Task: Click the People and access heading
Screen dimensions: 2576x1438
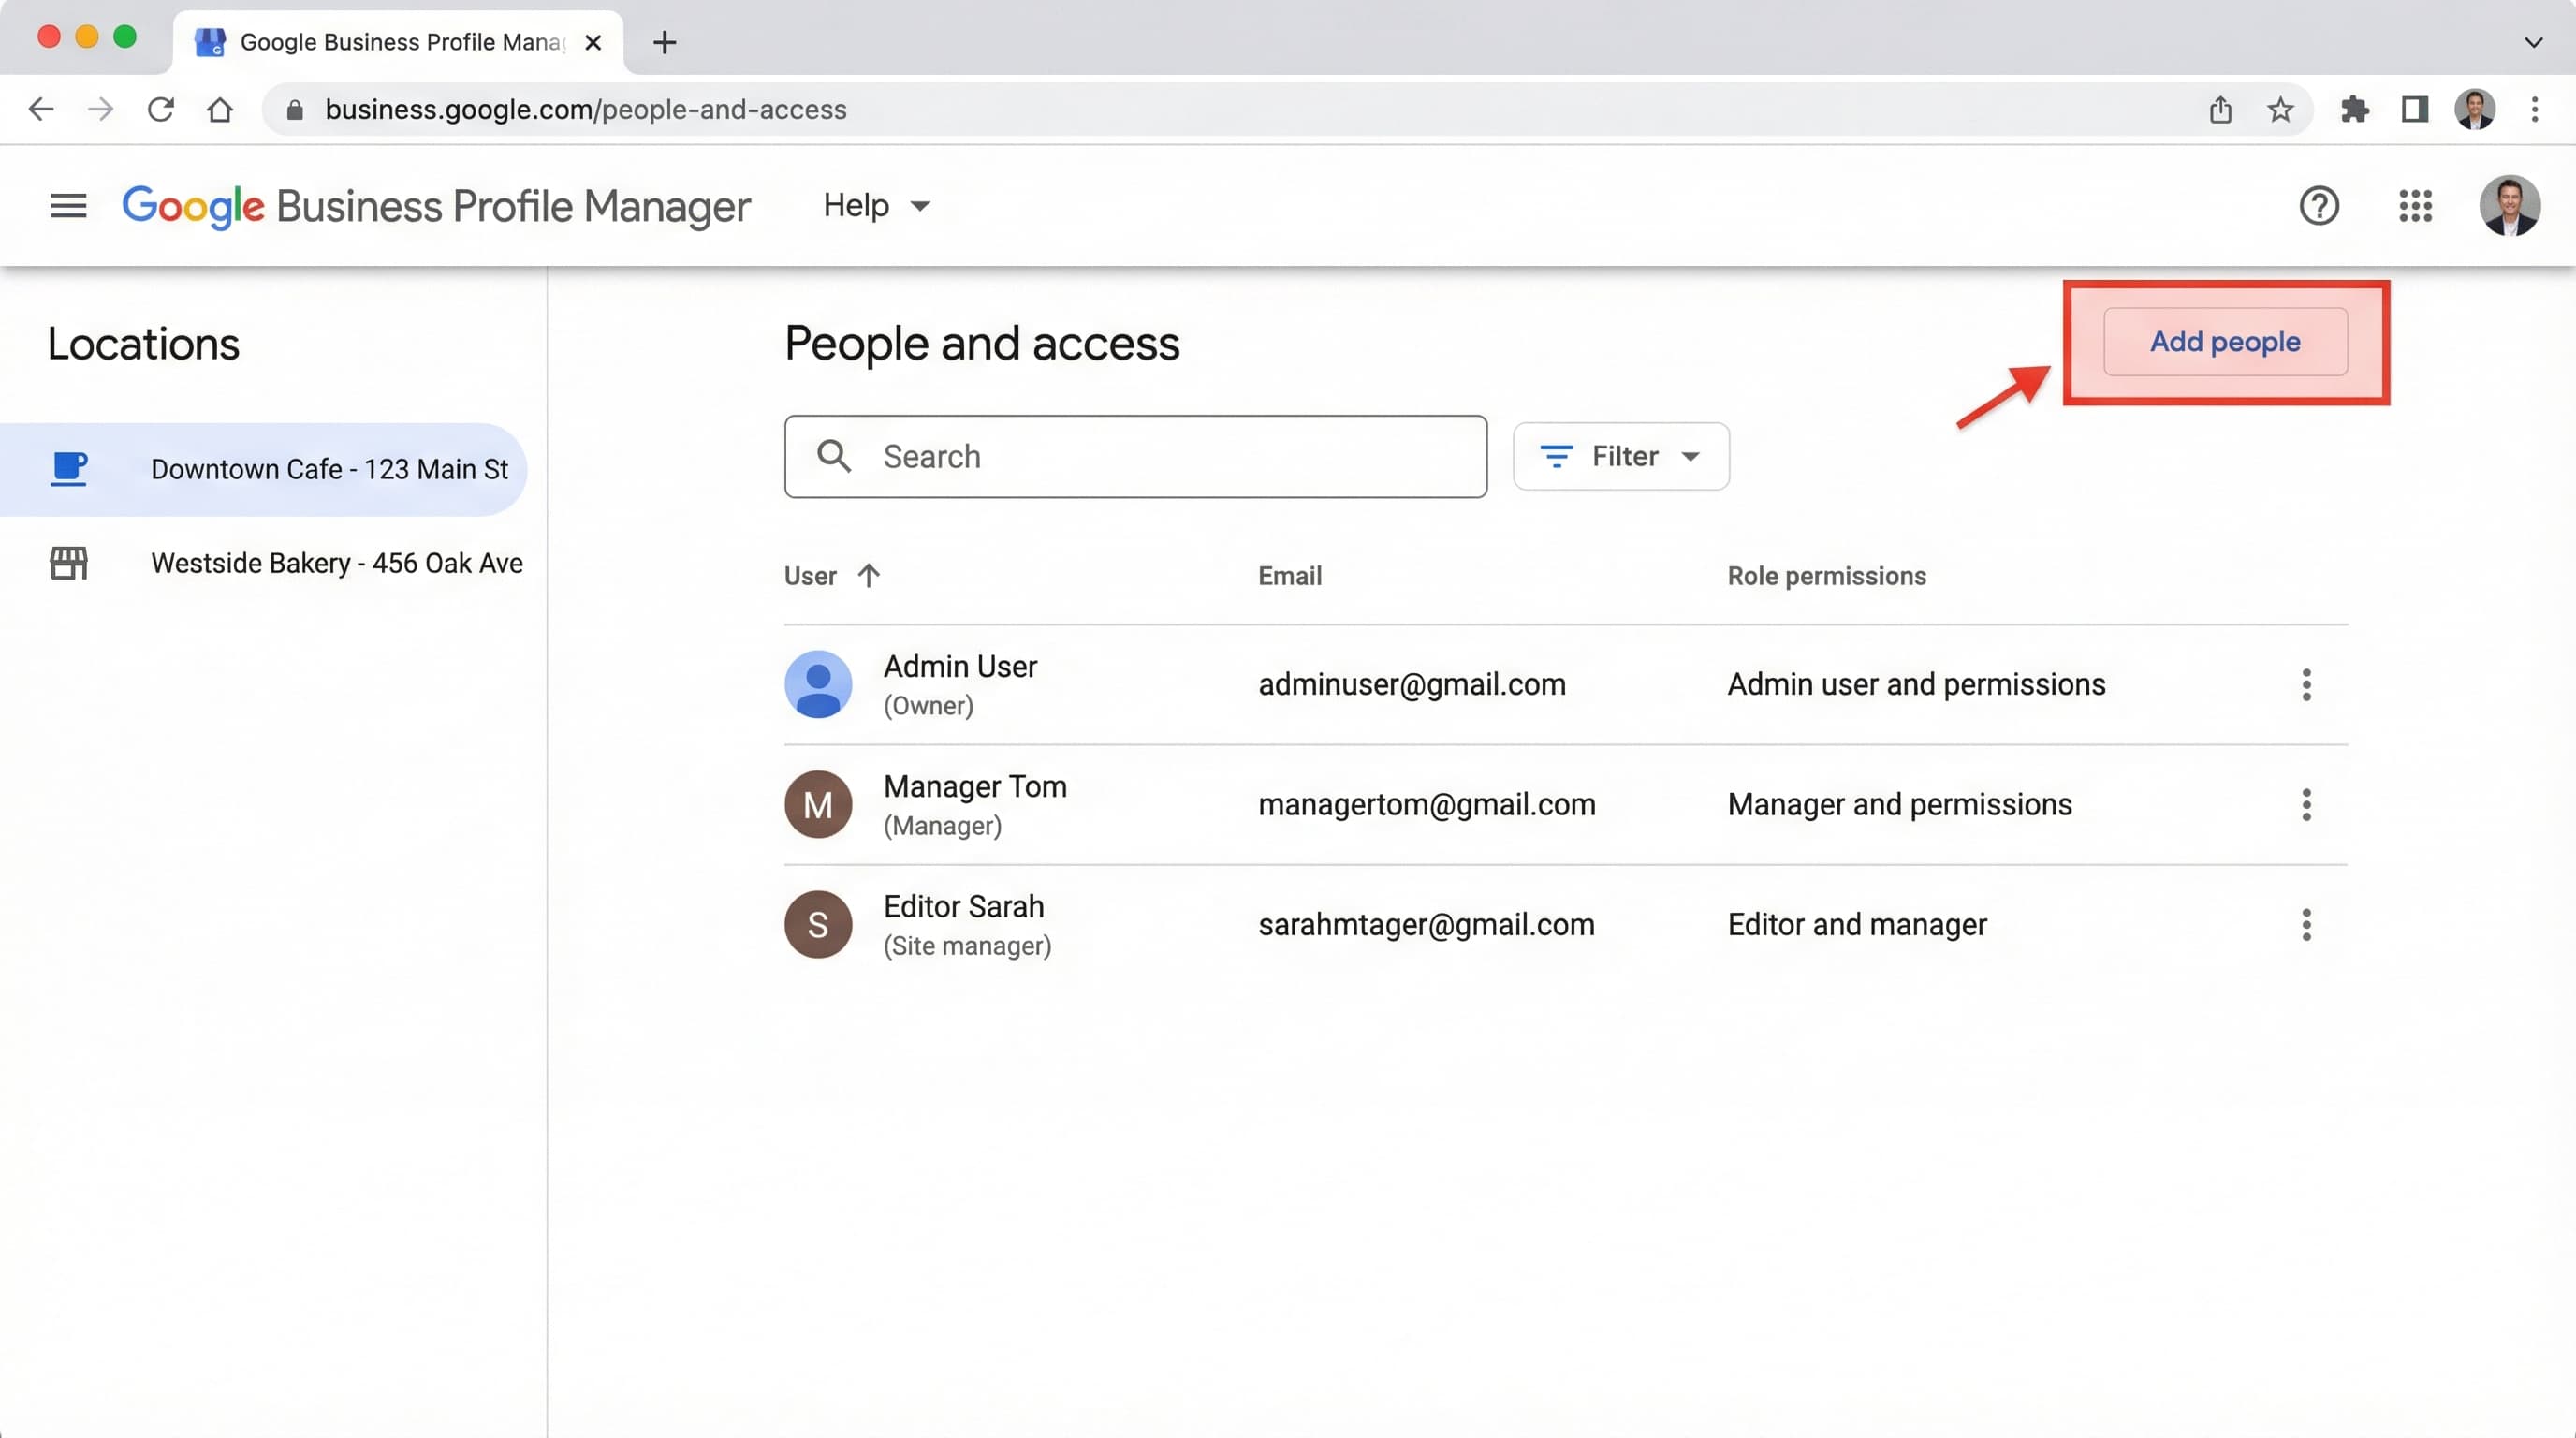Action: [982, 343]
